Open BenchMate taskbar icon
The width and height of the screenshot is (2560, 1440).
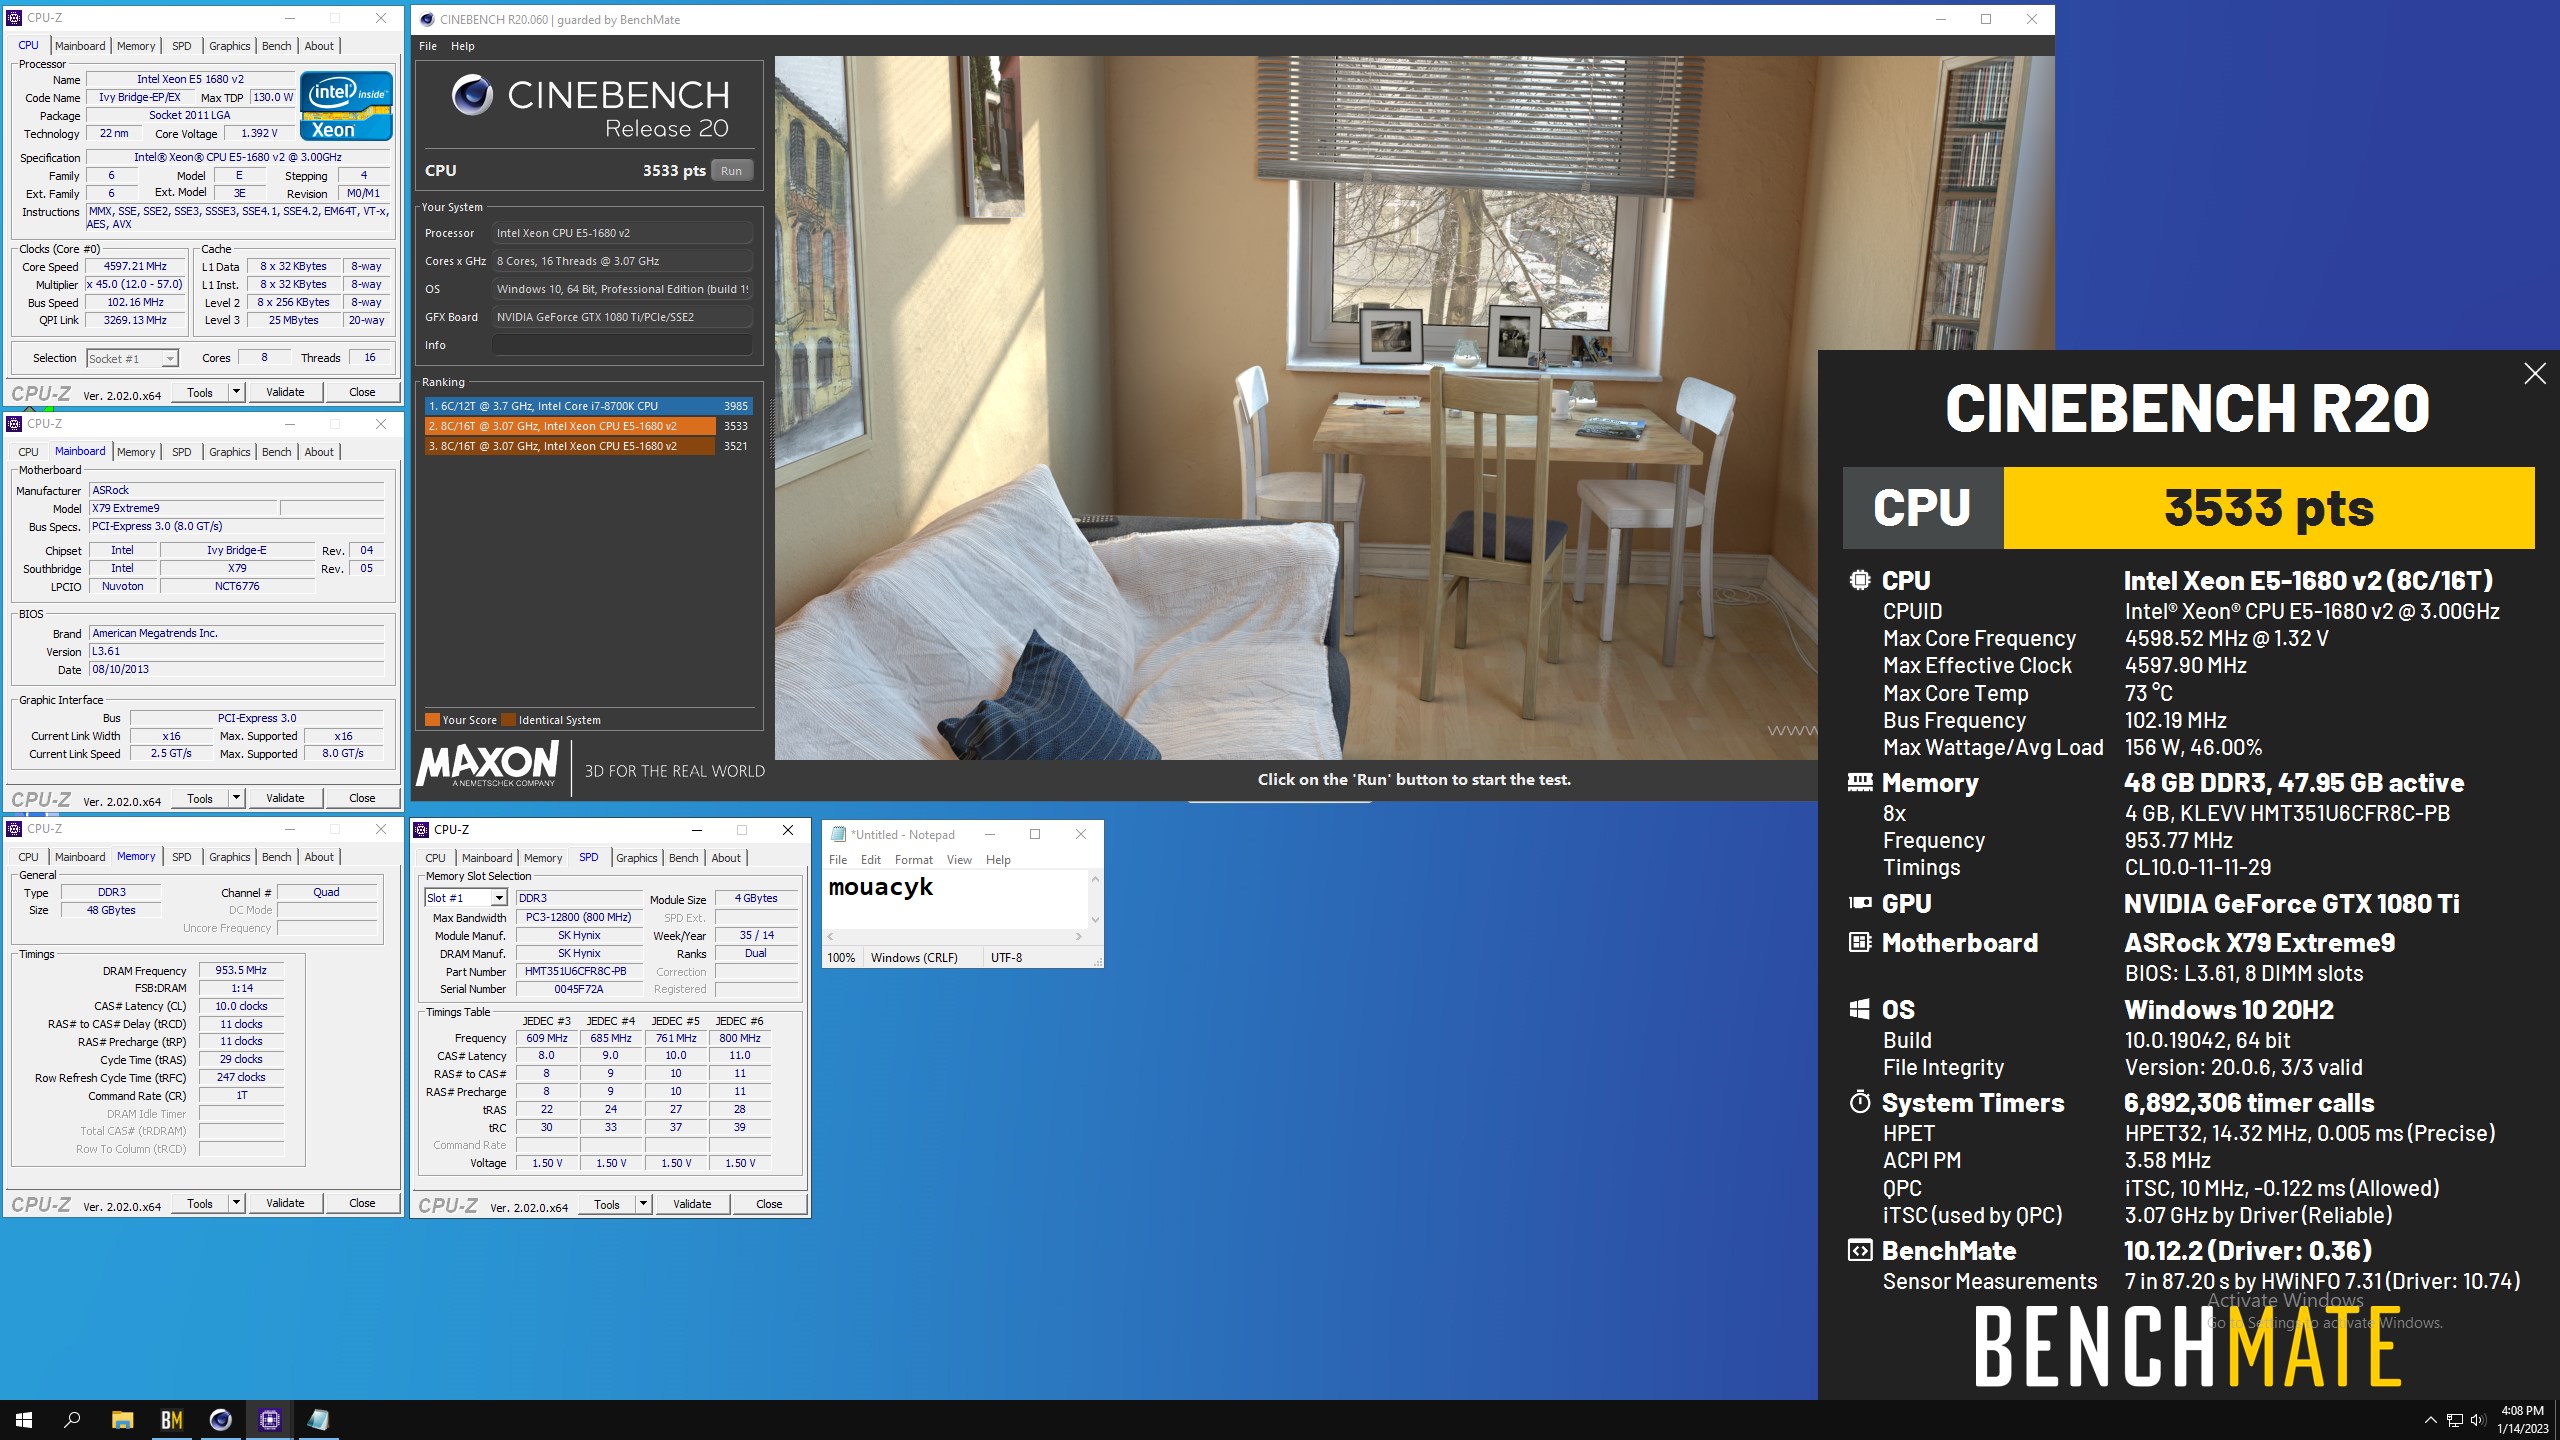(172, 1419)
